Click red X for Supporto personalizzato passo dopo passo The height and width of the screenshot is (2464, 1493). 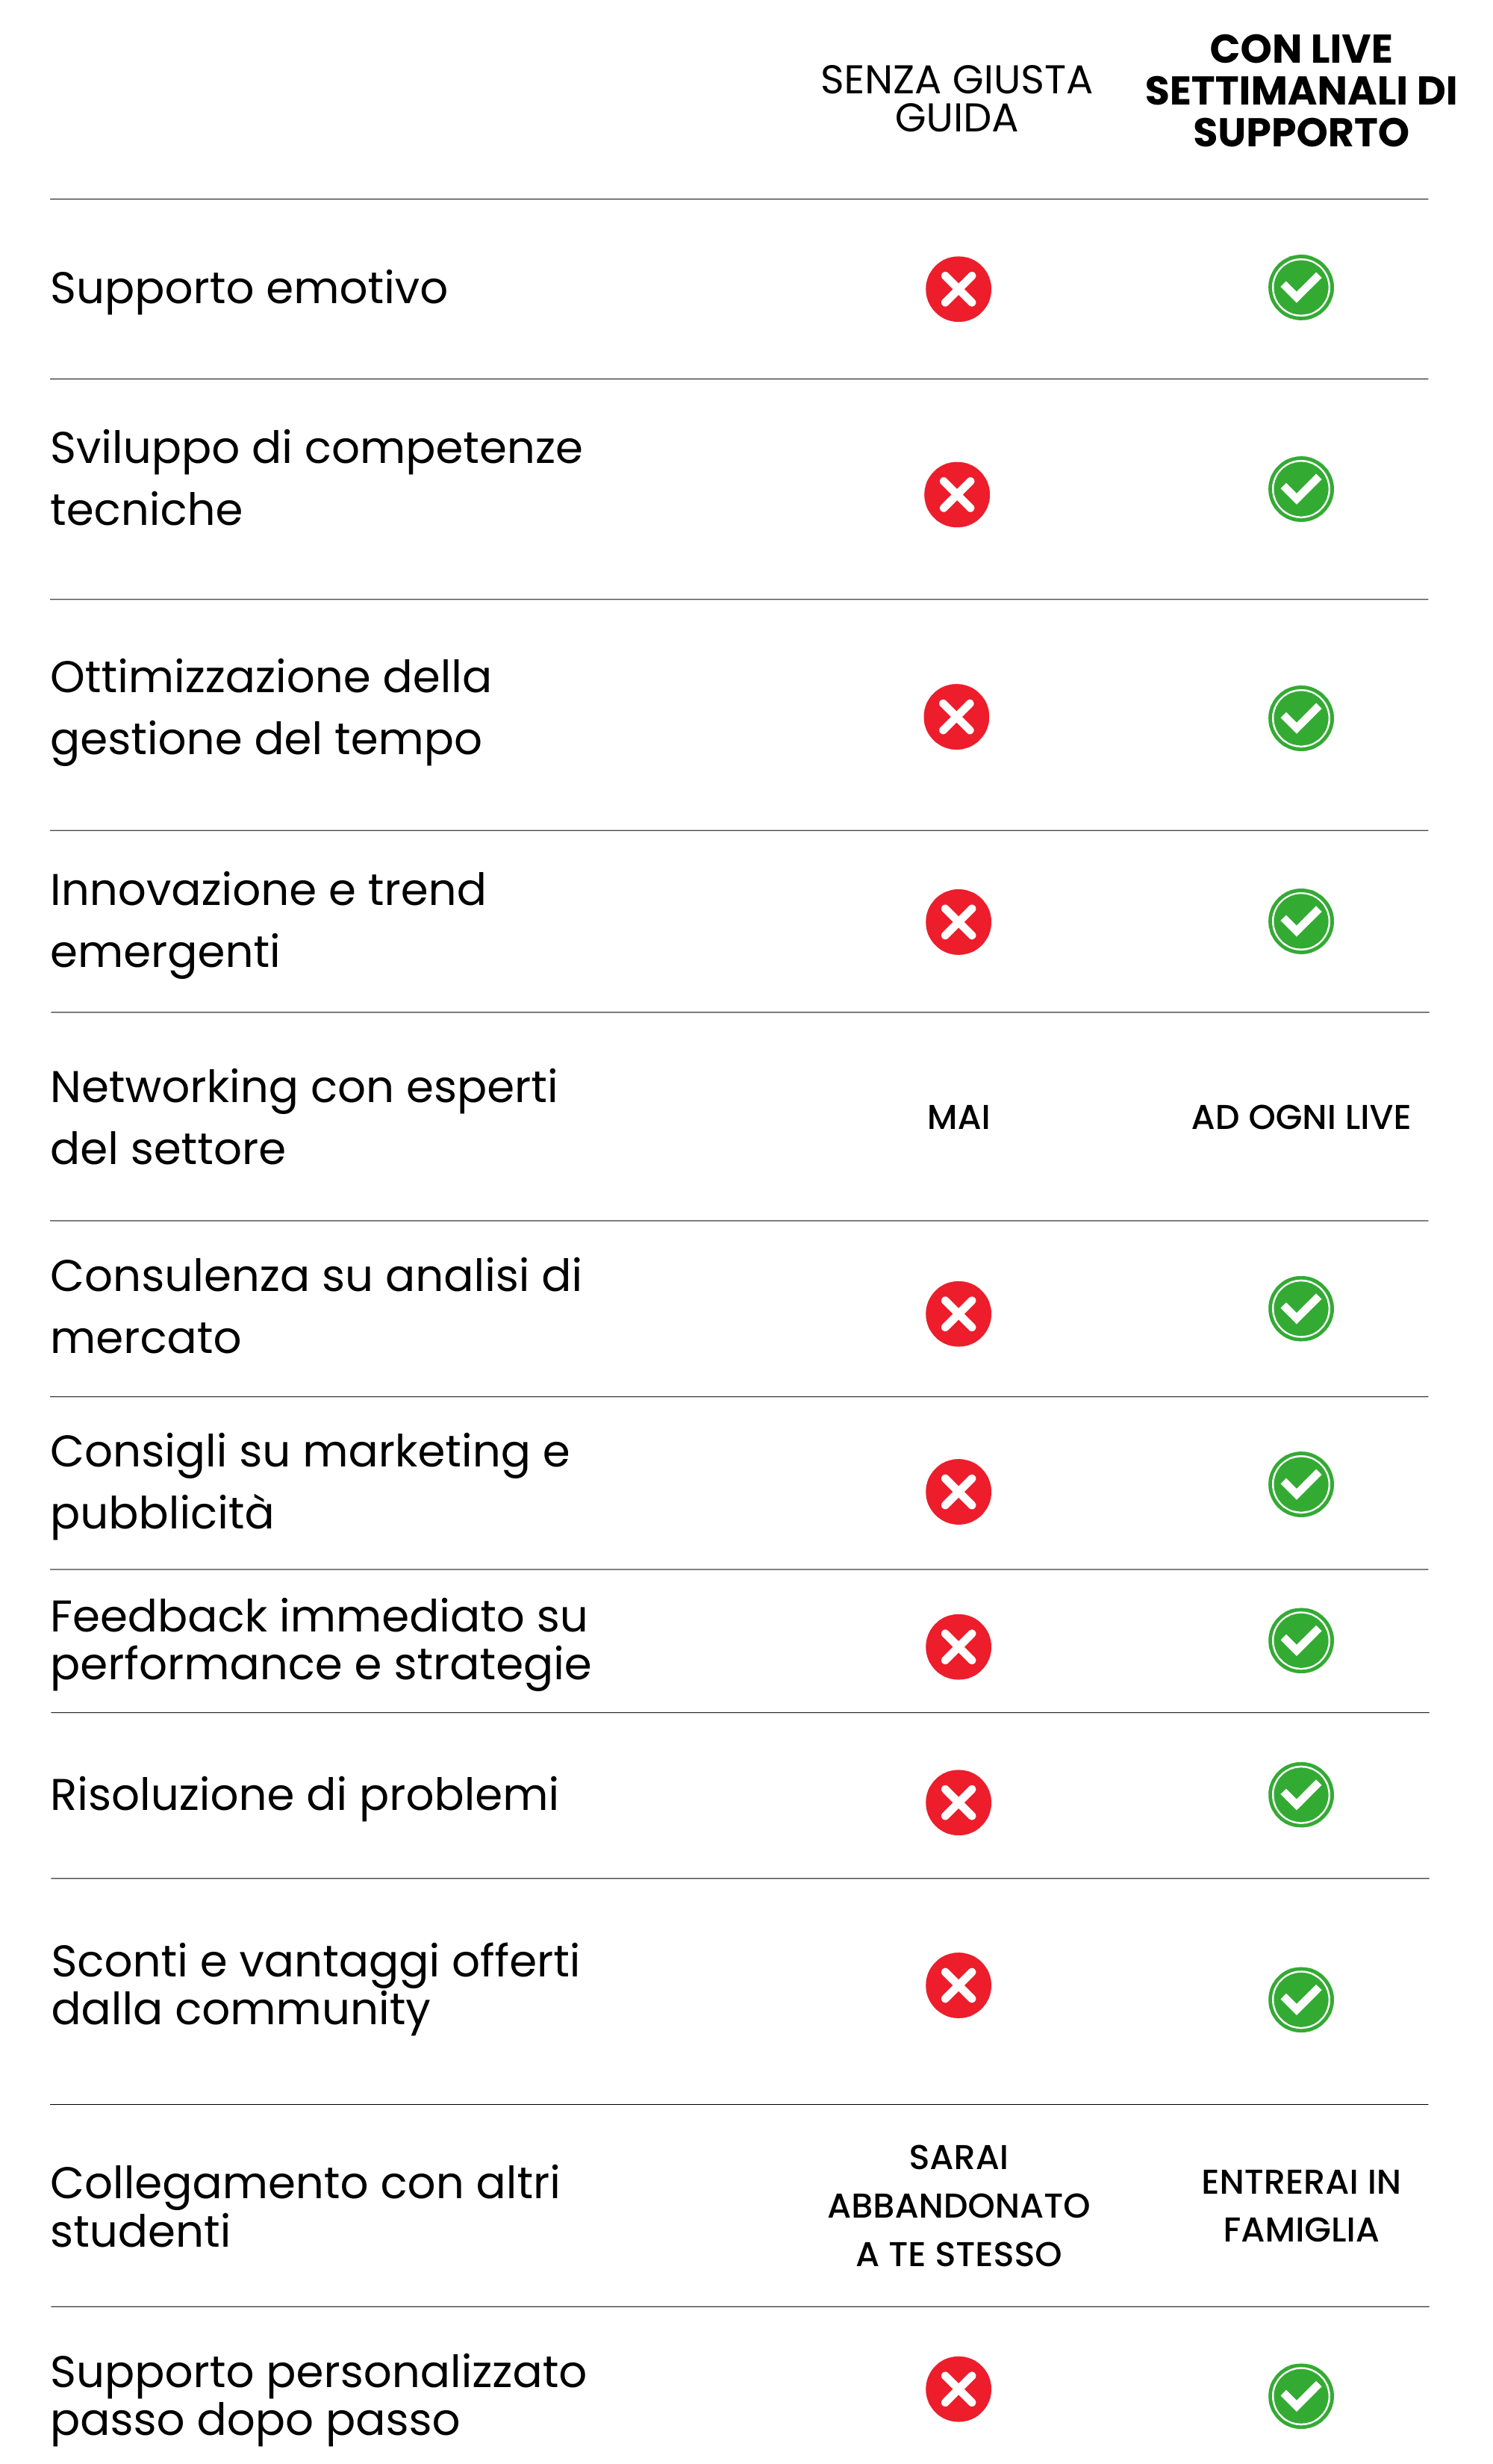click(x=957, y=2389)
